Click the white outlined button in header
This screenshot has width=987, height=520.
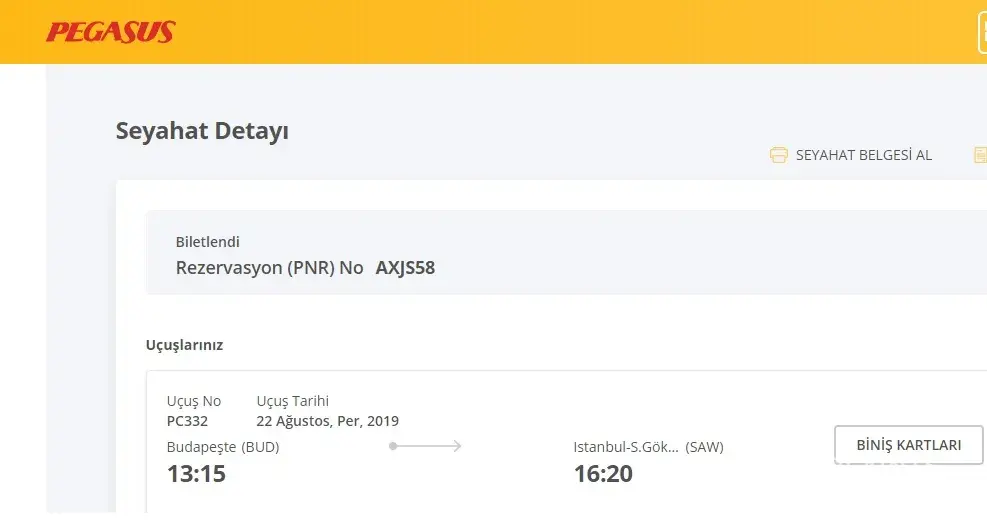(x=982, y=33)
